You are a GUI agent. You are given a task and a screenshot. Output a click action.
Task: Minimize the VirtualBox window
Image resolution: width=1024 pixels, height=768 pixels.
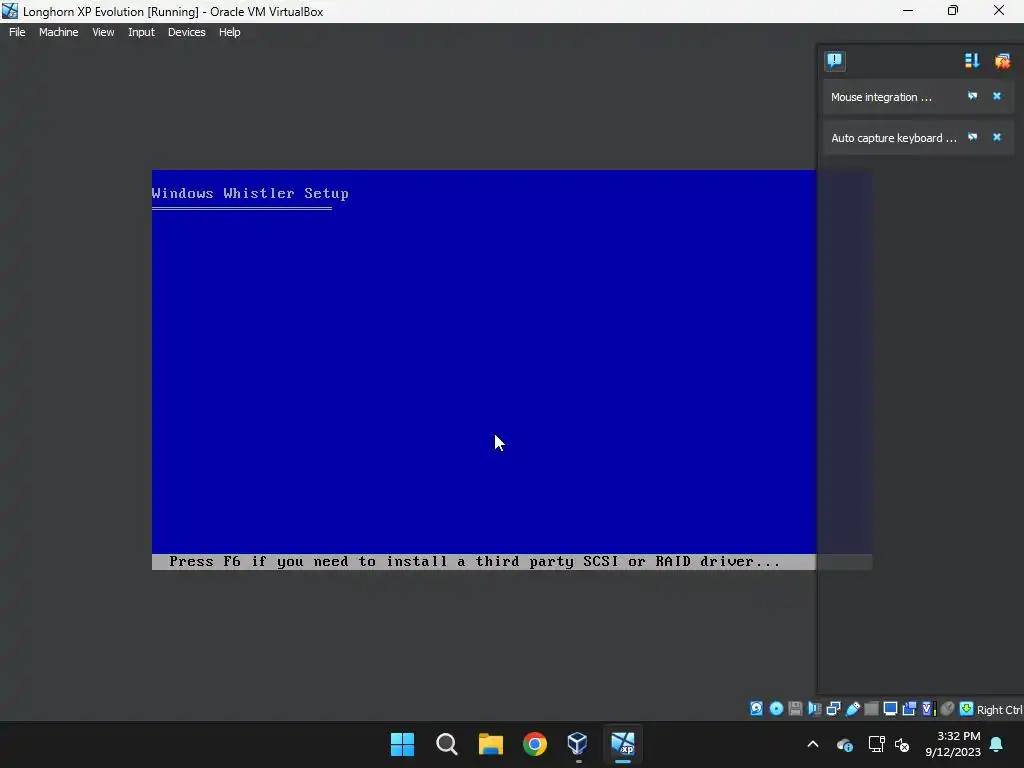click(x=908, y=10)
